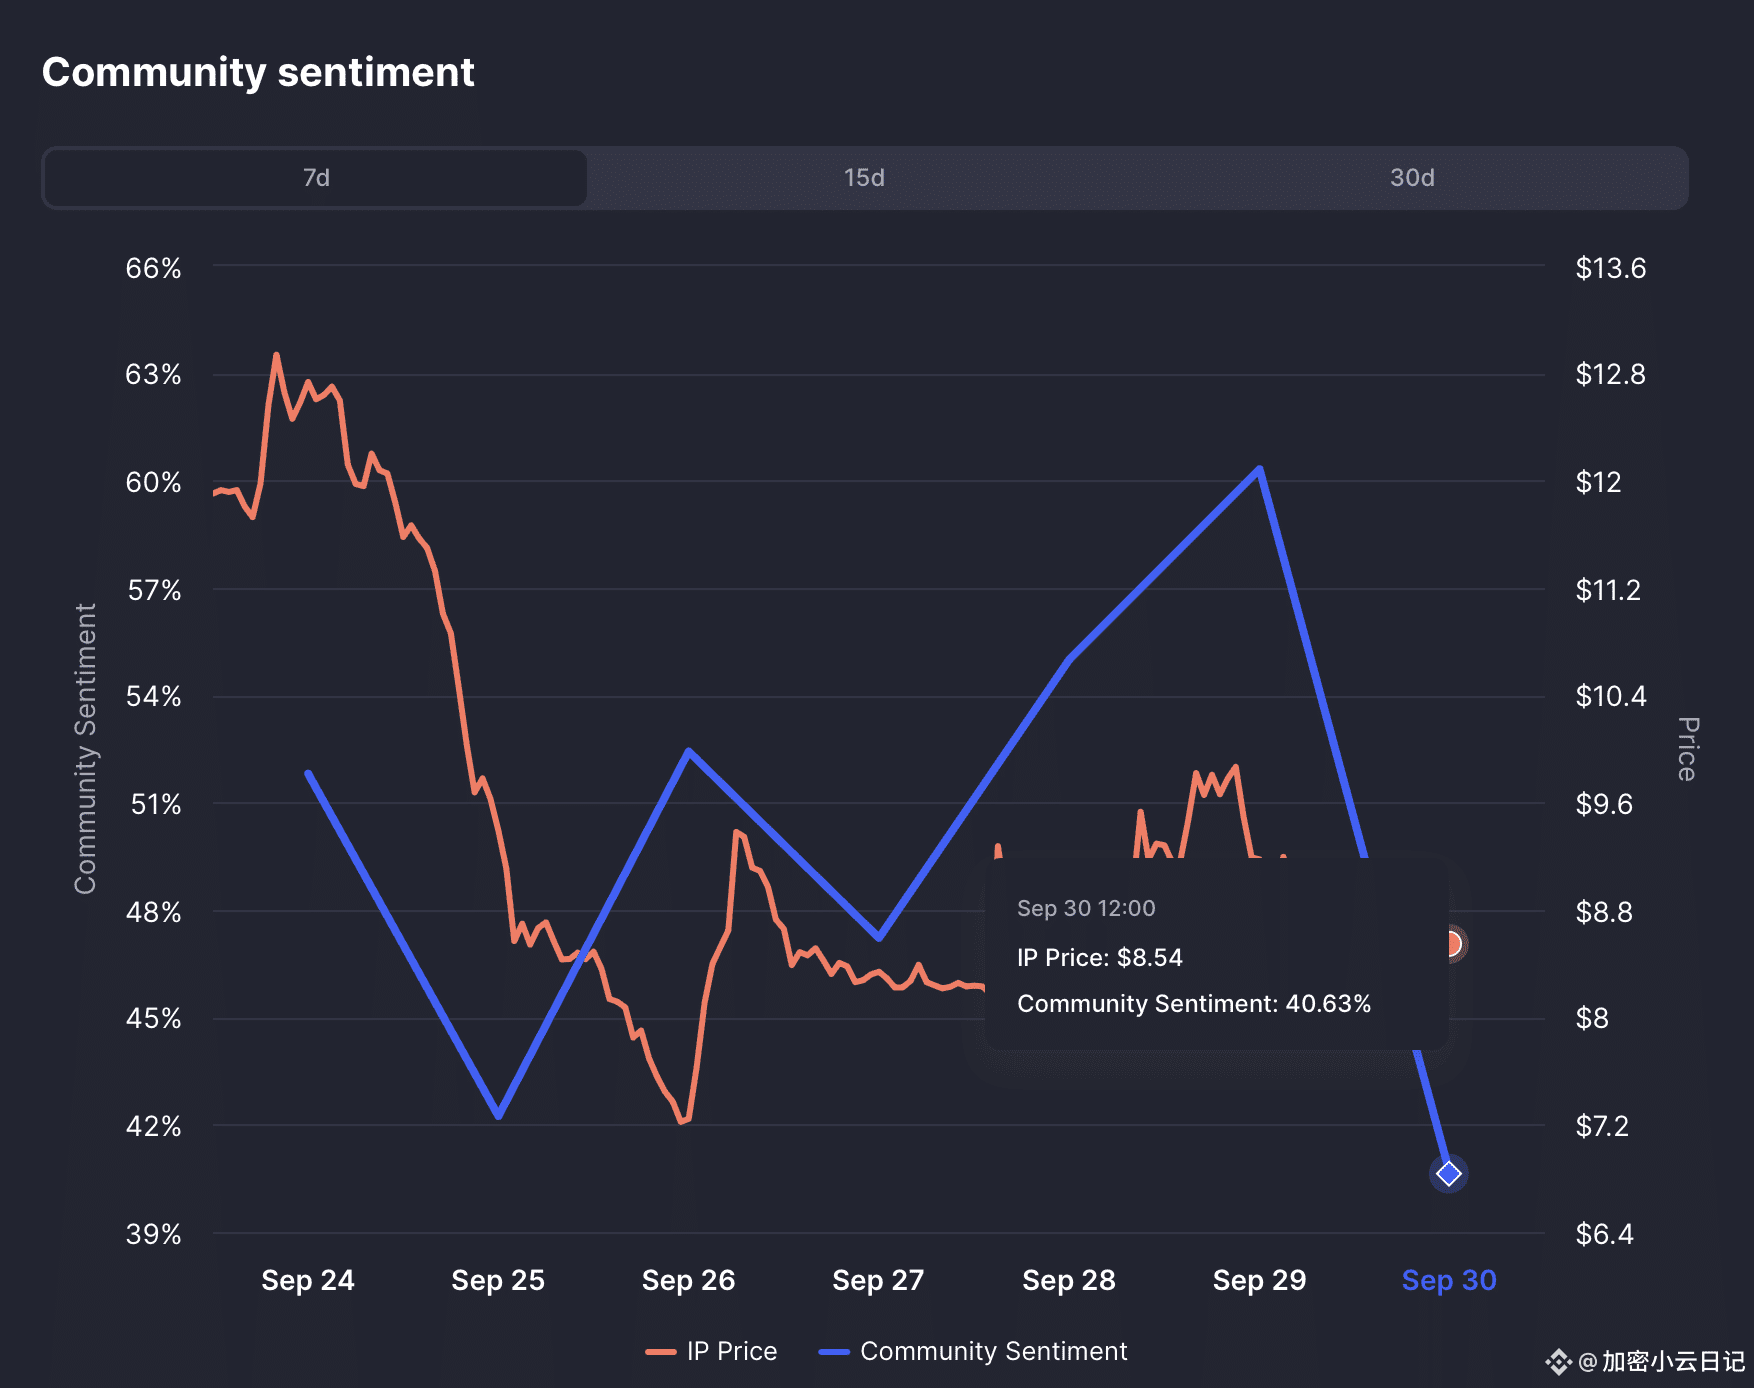Click the Sep 28 x-axis date label
Viewport: 1754px width, 1388px height.
coord(1069,1280)
